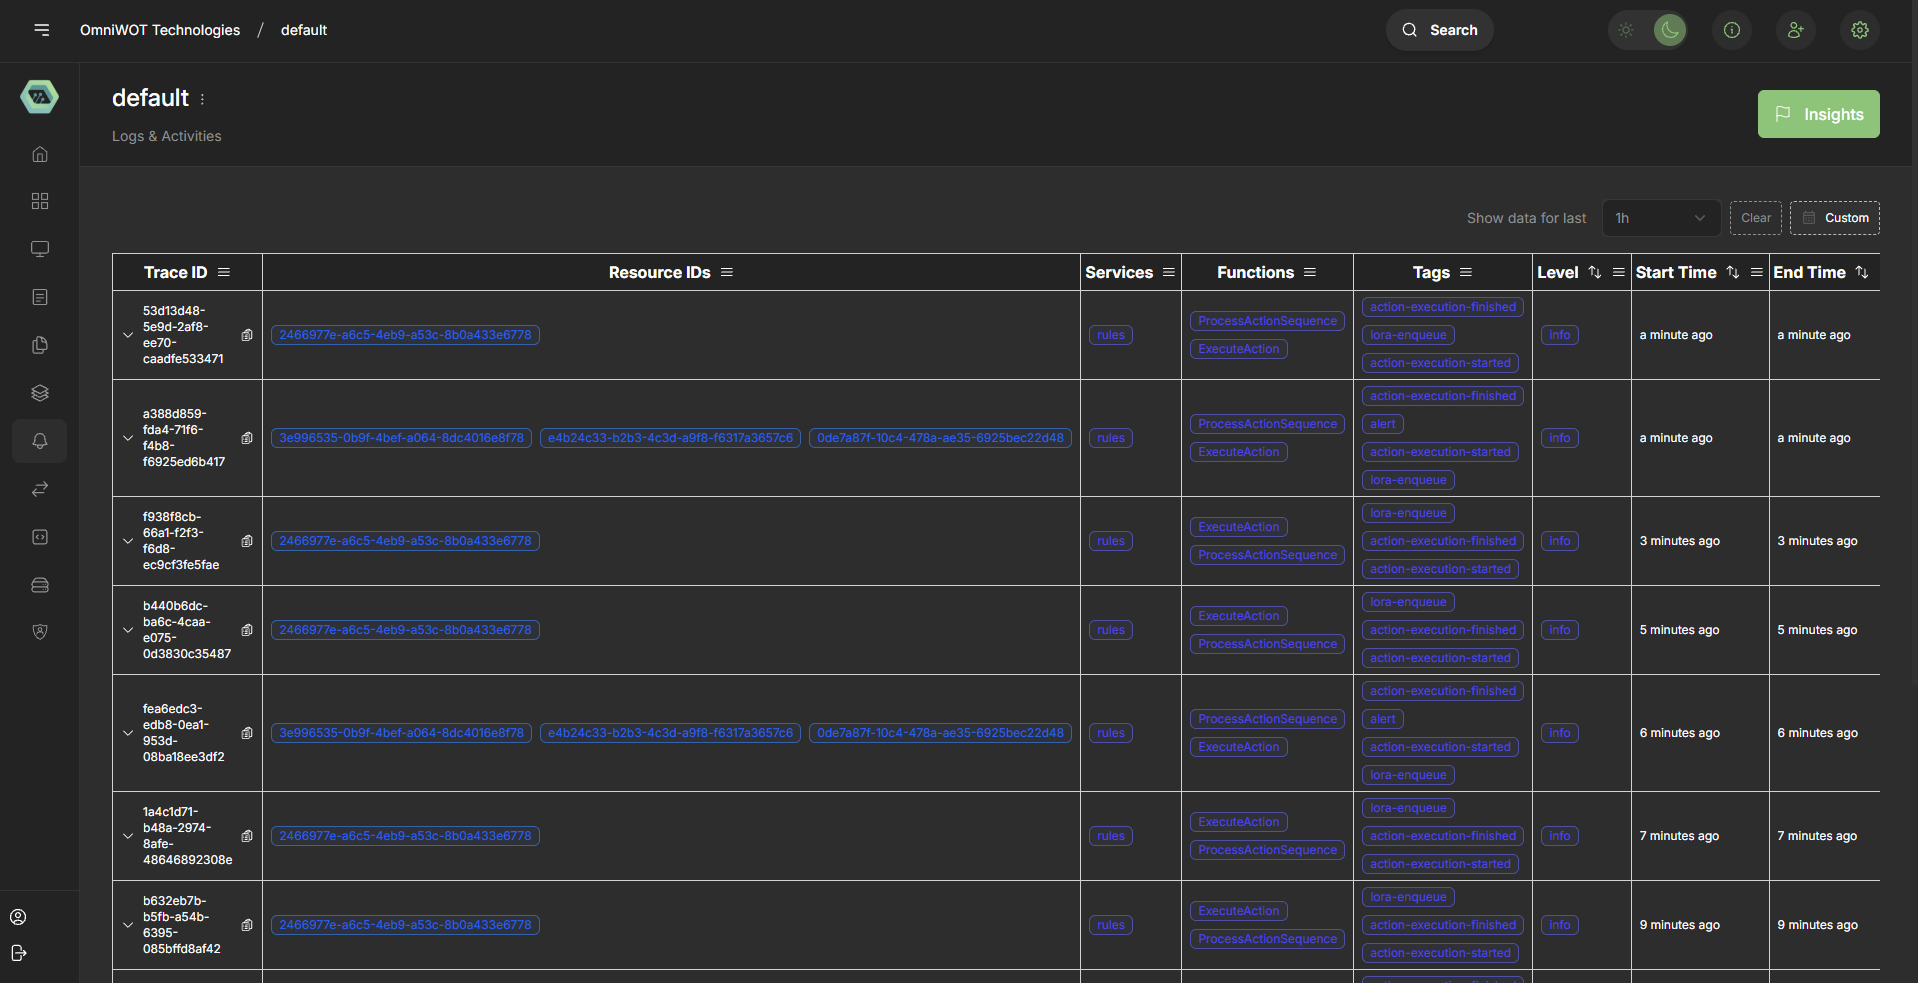Screen dimensions: 1918x983
Task: Navigate to OmniWOT Technologies breadcrumb
Action: pos(160,30)
